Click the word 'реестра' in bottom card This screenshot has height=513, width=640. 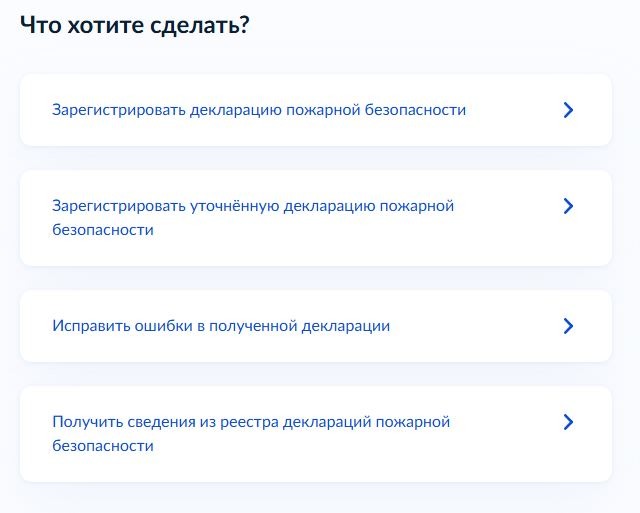pos(249,422)
